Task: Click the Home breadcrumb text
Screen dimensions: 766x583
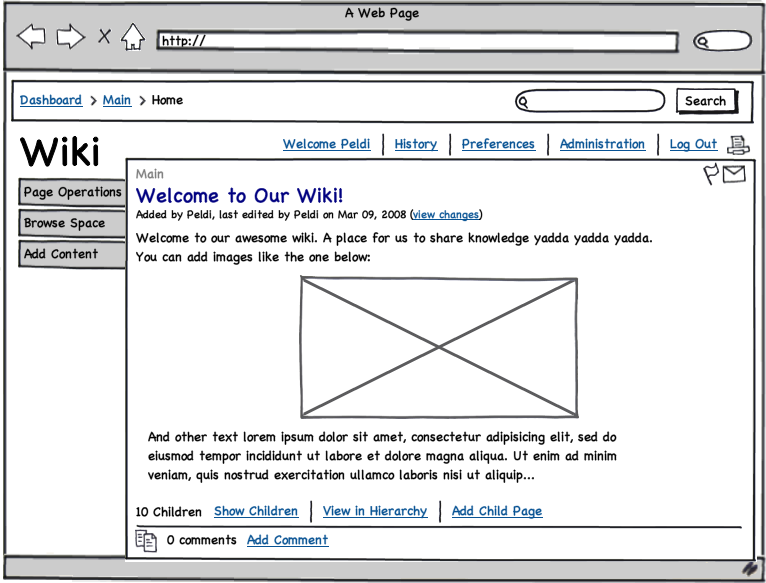Action: 167,100
